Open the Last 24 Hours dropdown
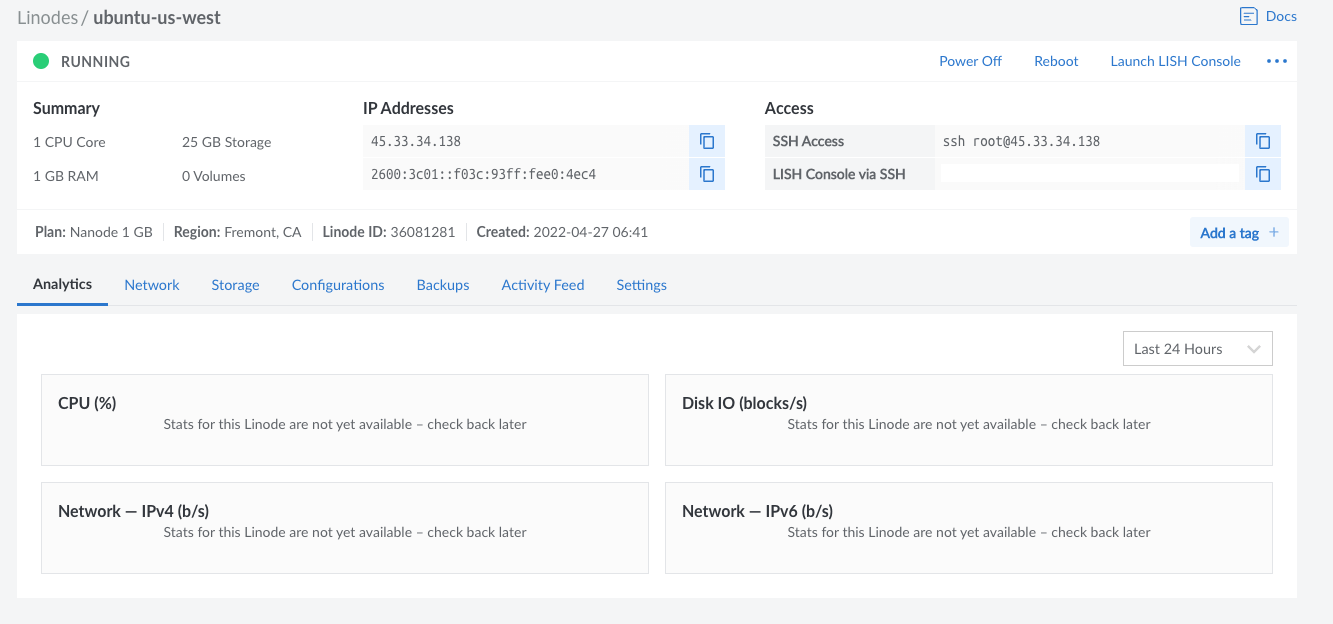 coord(1196,349)
